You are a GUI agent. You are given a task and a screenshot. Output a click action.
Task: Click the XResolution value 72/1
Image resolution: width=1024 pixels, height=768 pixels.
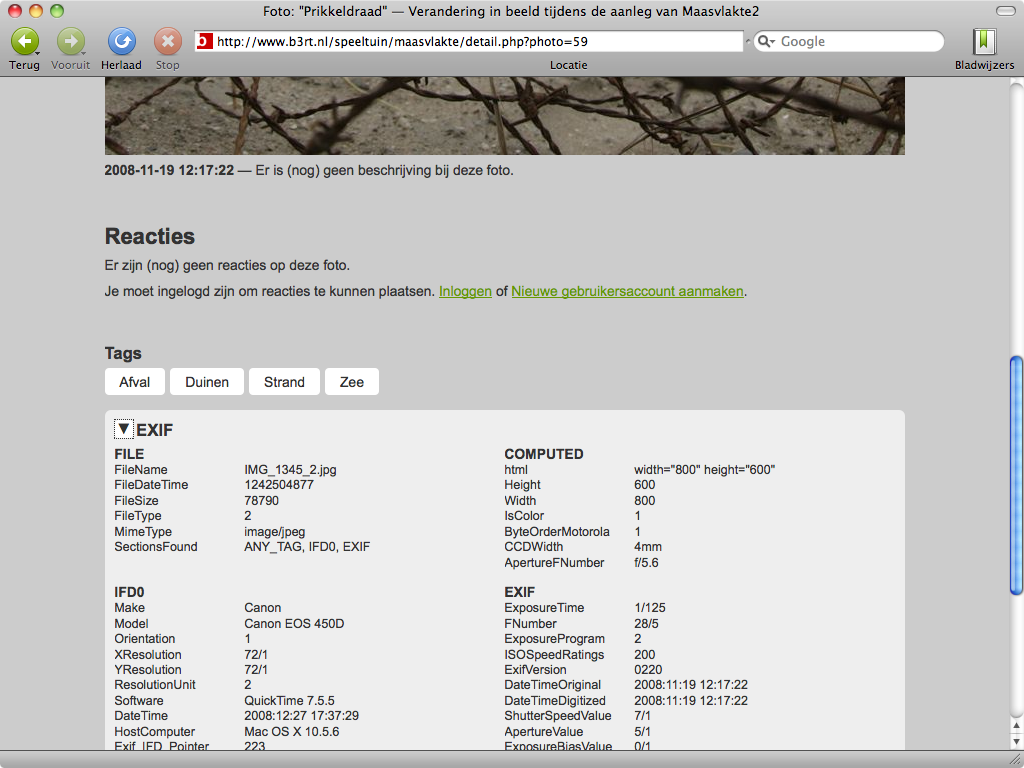pyautogui.click(x=256, y=654)
